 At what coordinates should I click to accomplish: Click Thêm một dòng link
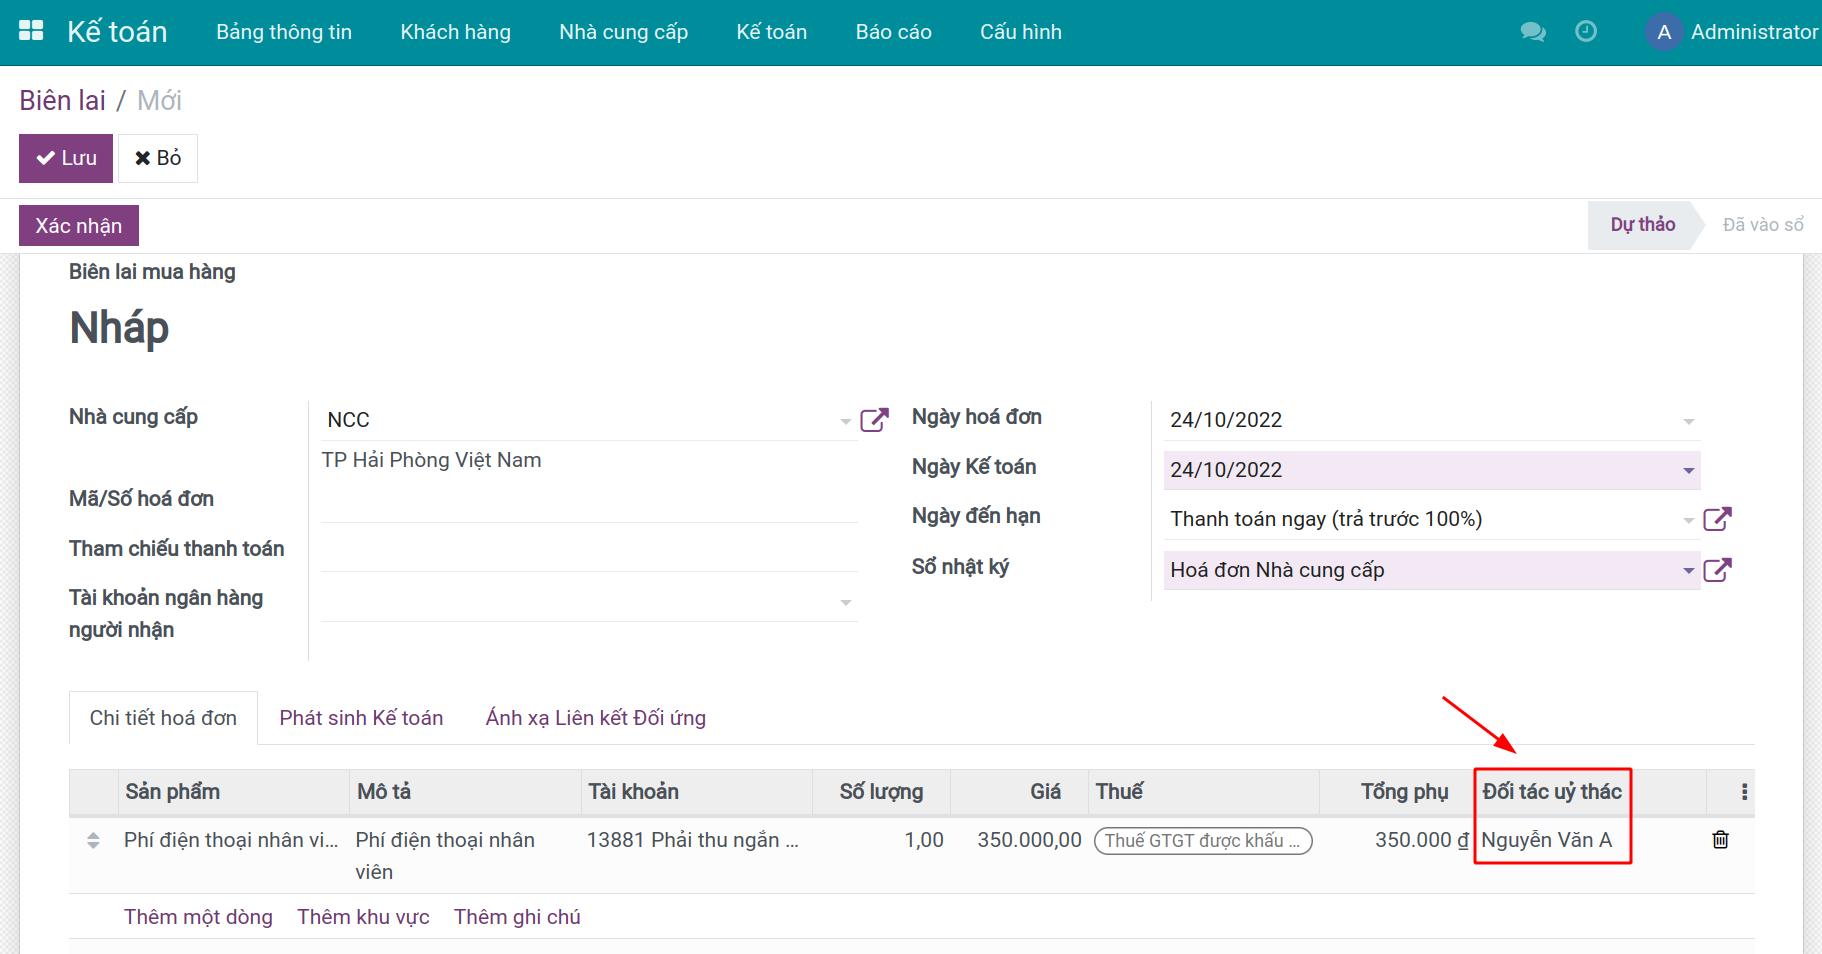pyautogui.click(x=198, y=917)
